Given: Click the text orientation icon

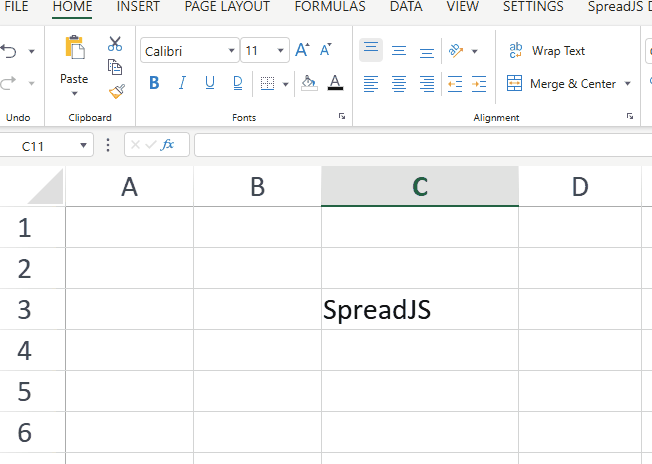Looking at the screenshot, I should point(456,51).
